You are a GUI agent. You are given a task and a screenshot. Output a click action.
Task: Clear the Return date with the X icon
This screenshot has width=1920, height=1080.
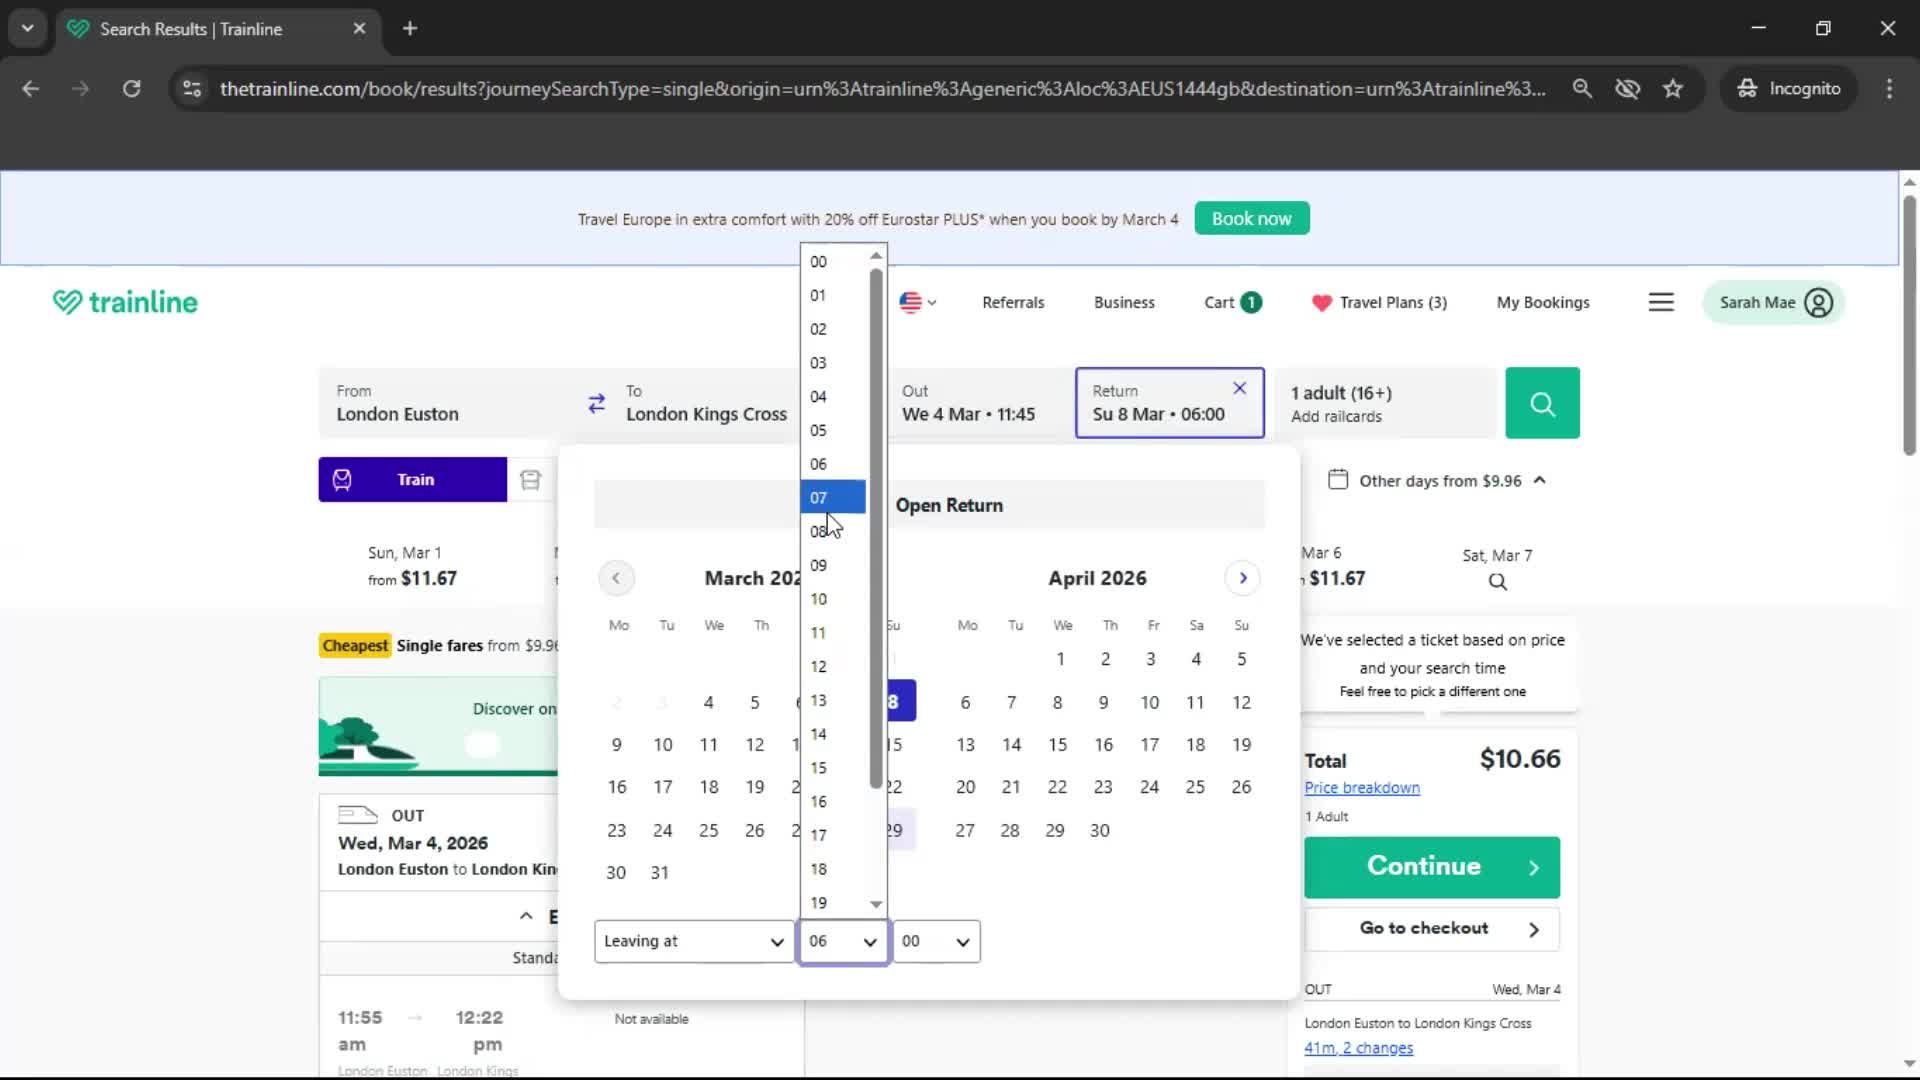1238,388
